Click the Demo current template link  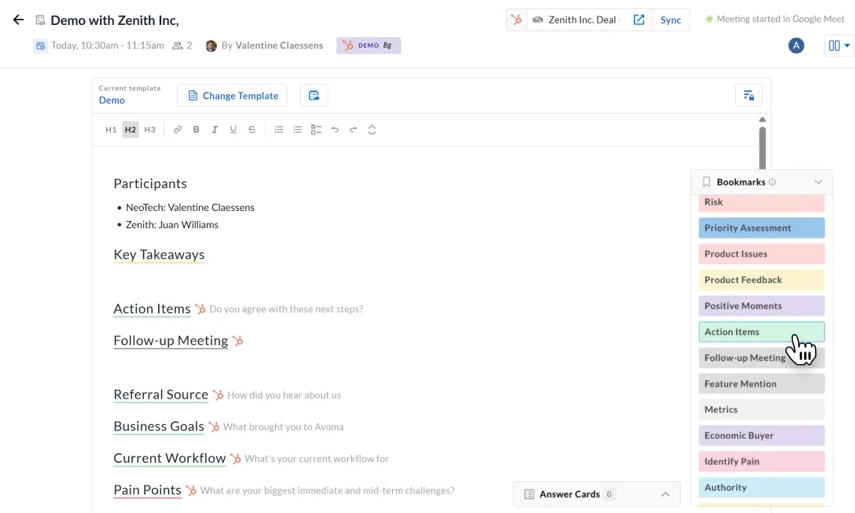[x=112, y=100]
